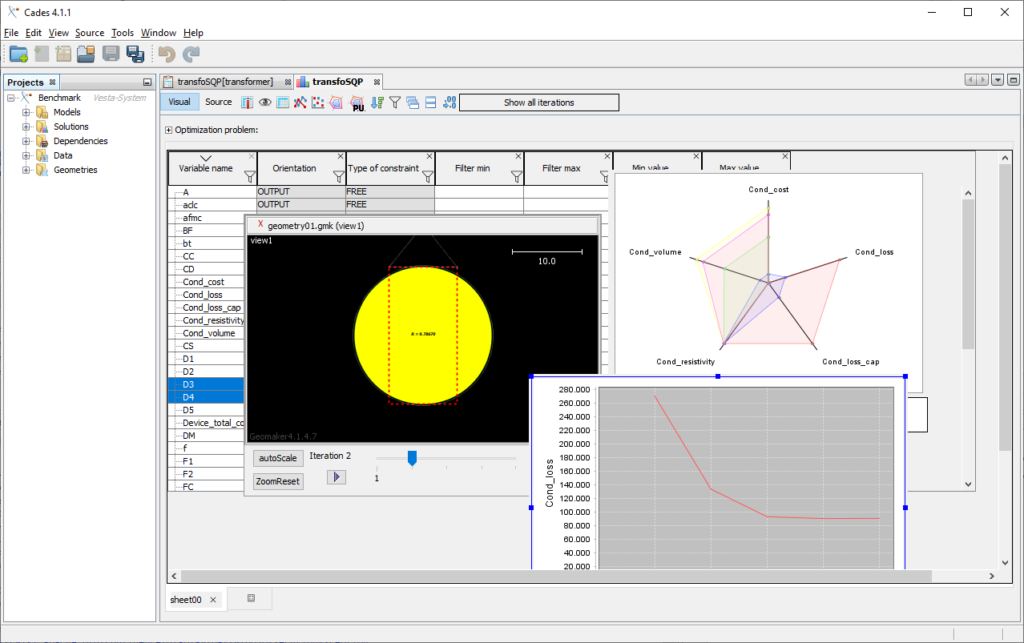Image resolution: width=1024 pixels, height=643 pixels.
Task: Click the New Package (box with plus) icon
Action: click(x=63, y=54)
